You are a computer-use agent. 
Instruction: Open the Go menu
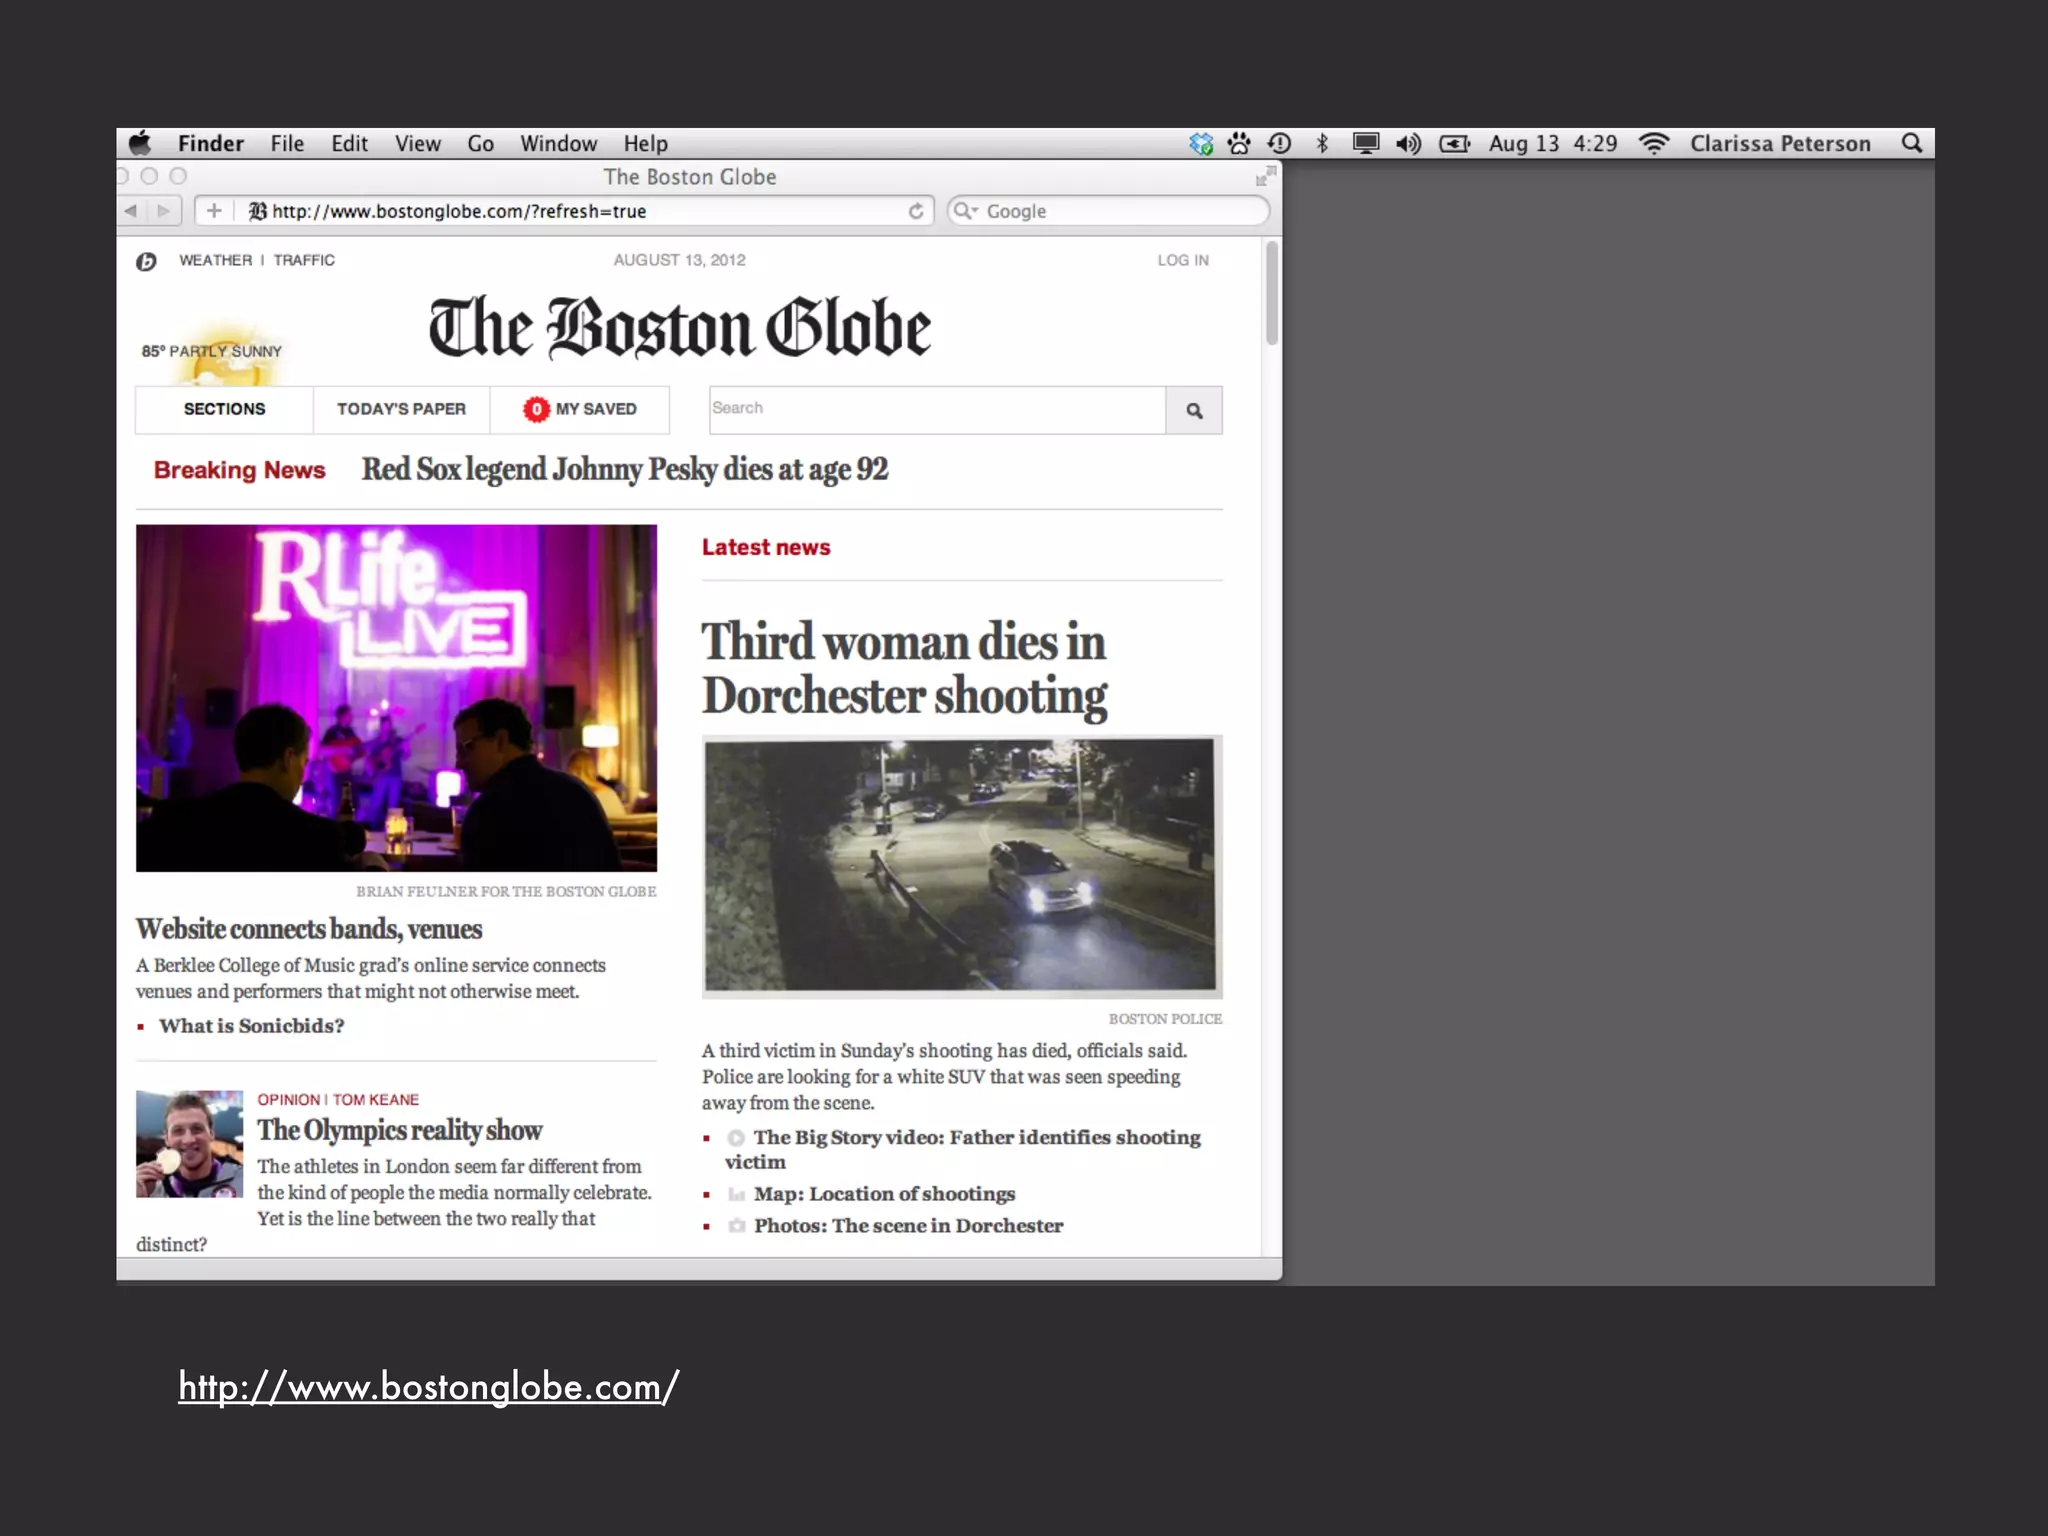pyautogui.click(x=481, y=144)
